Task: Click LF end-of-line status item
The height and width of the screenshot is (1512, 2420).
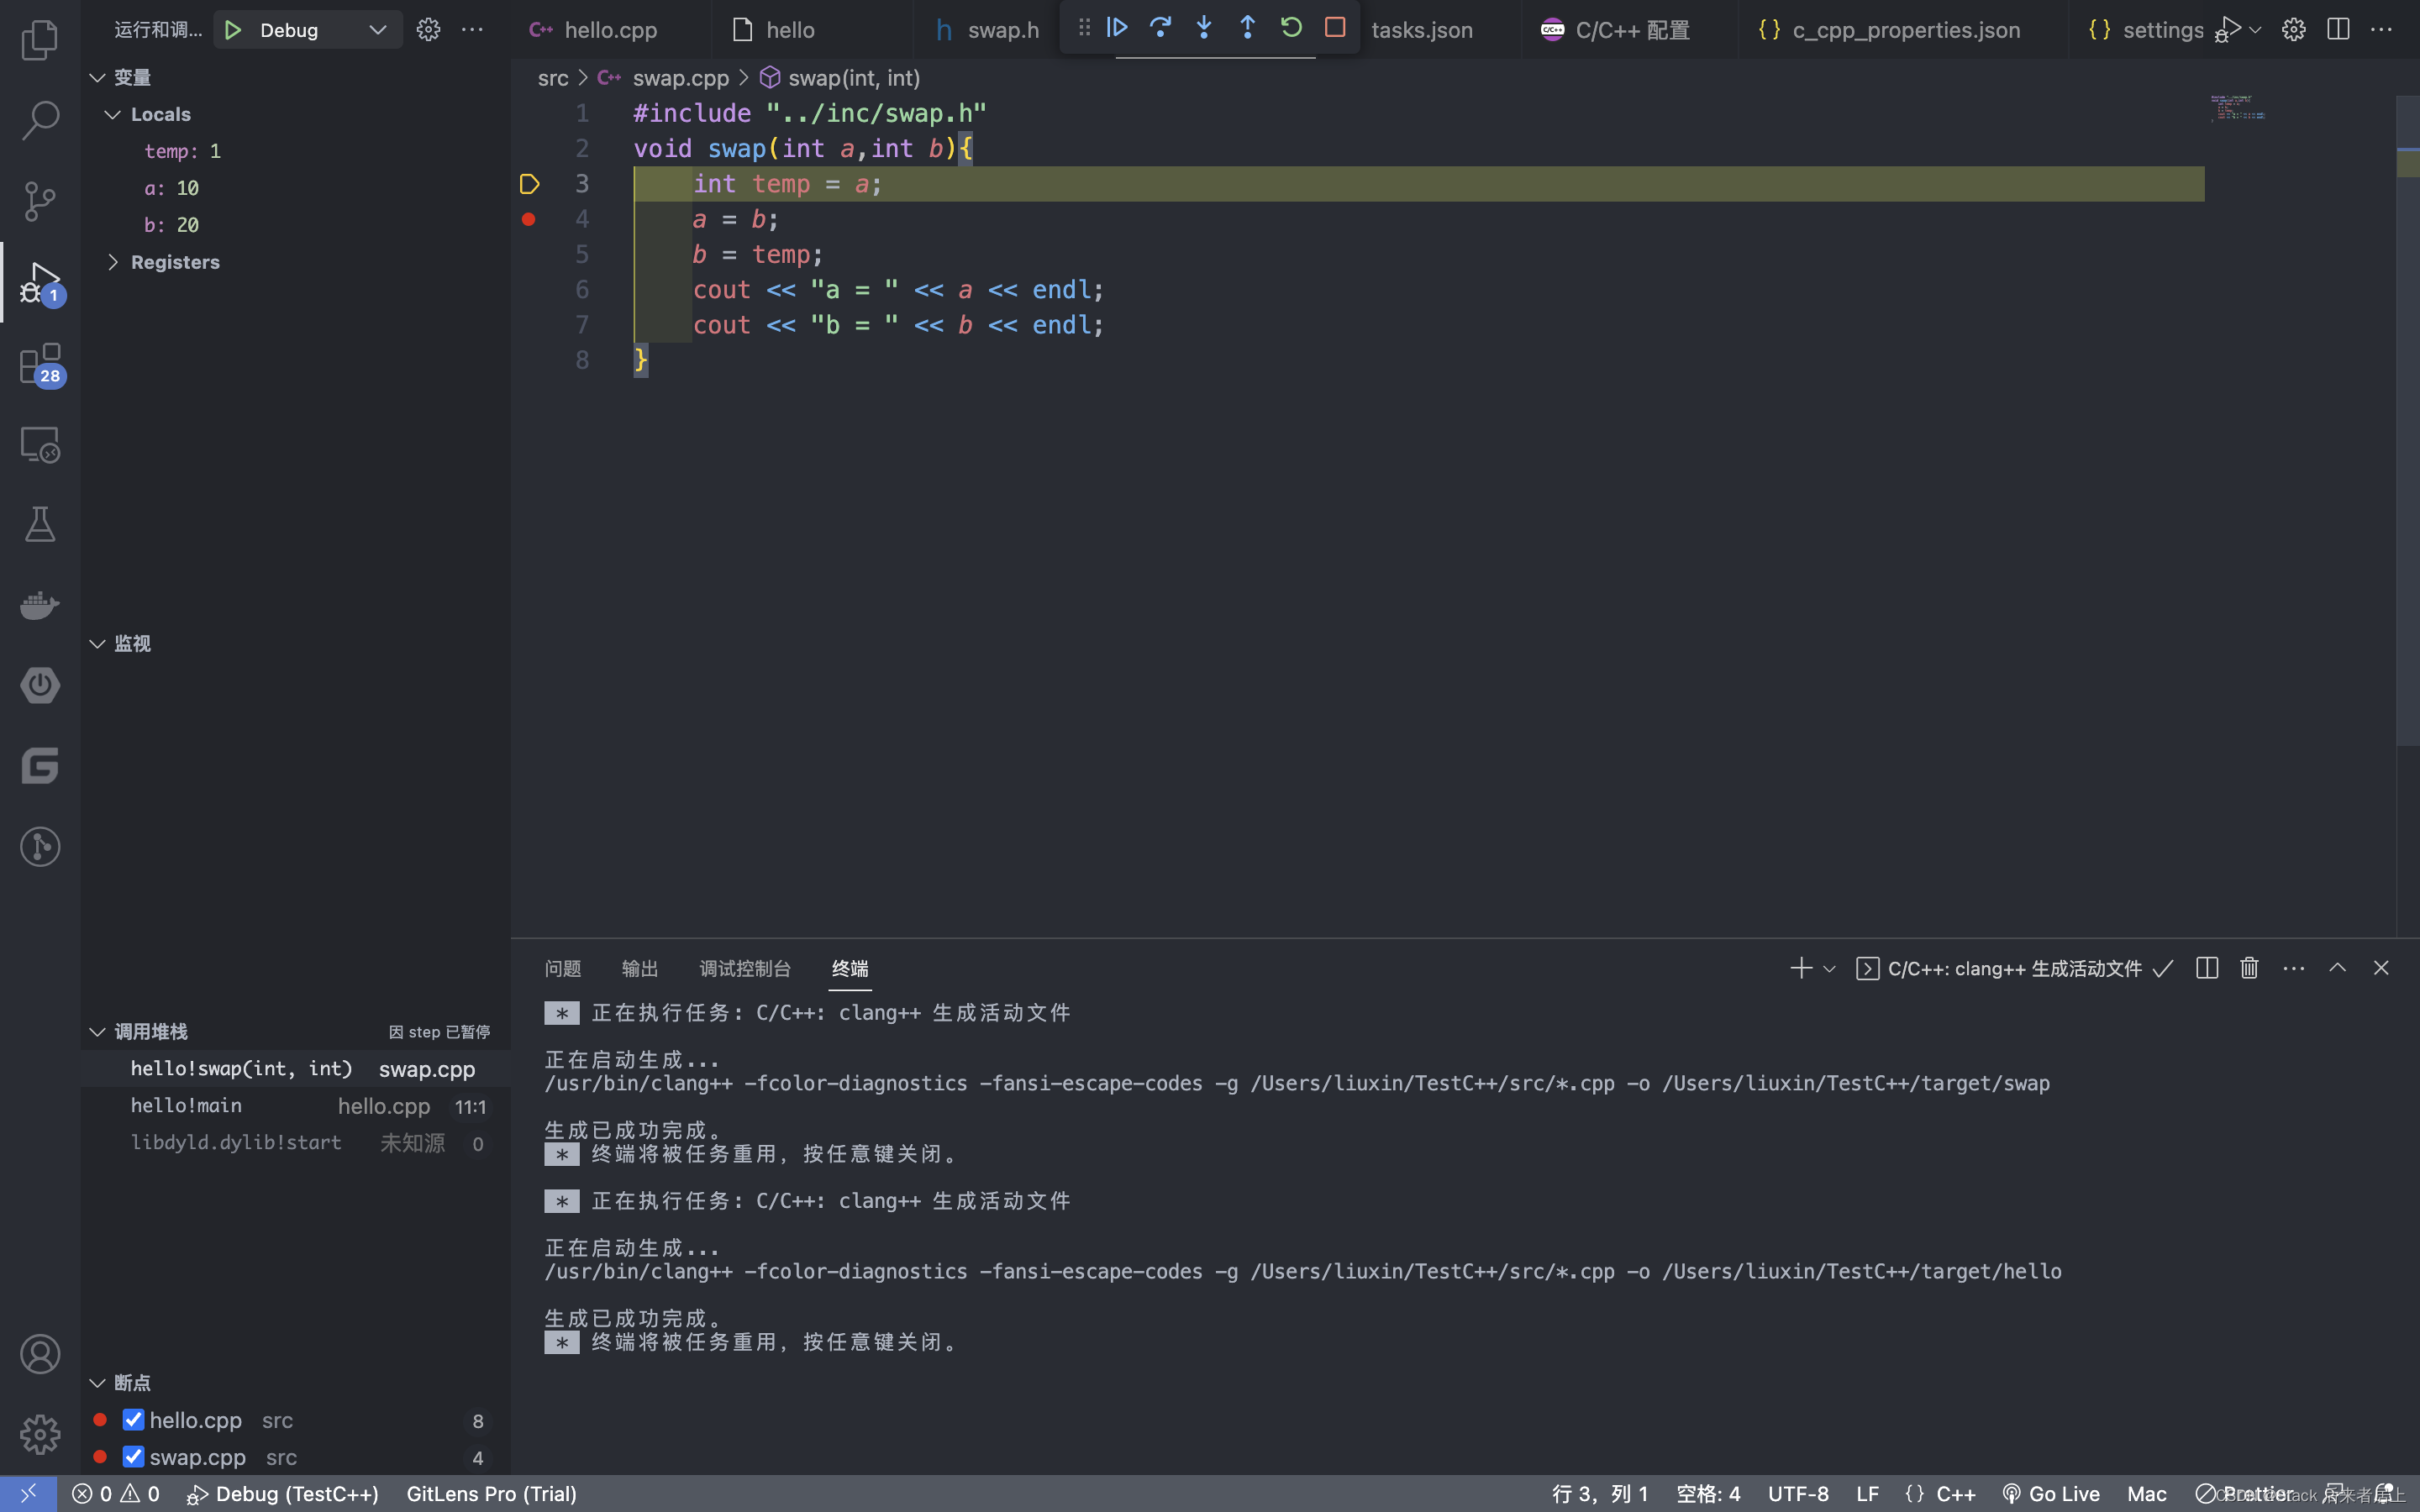Action: pos(1867,1494)
